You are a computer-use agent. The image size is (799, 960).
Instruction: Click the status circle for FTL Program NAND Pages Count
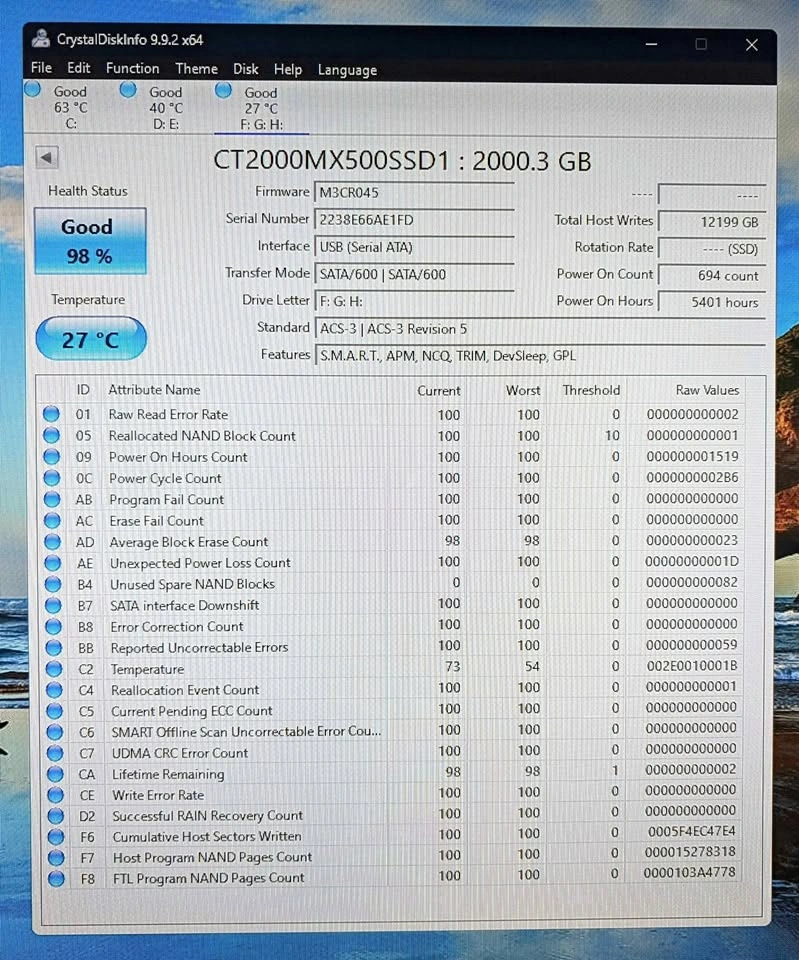(56, 879)
